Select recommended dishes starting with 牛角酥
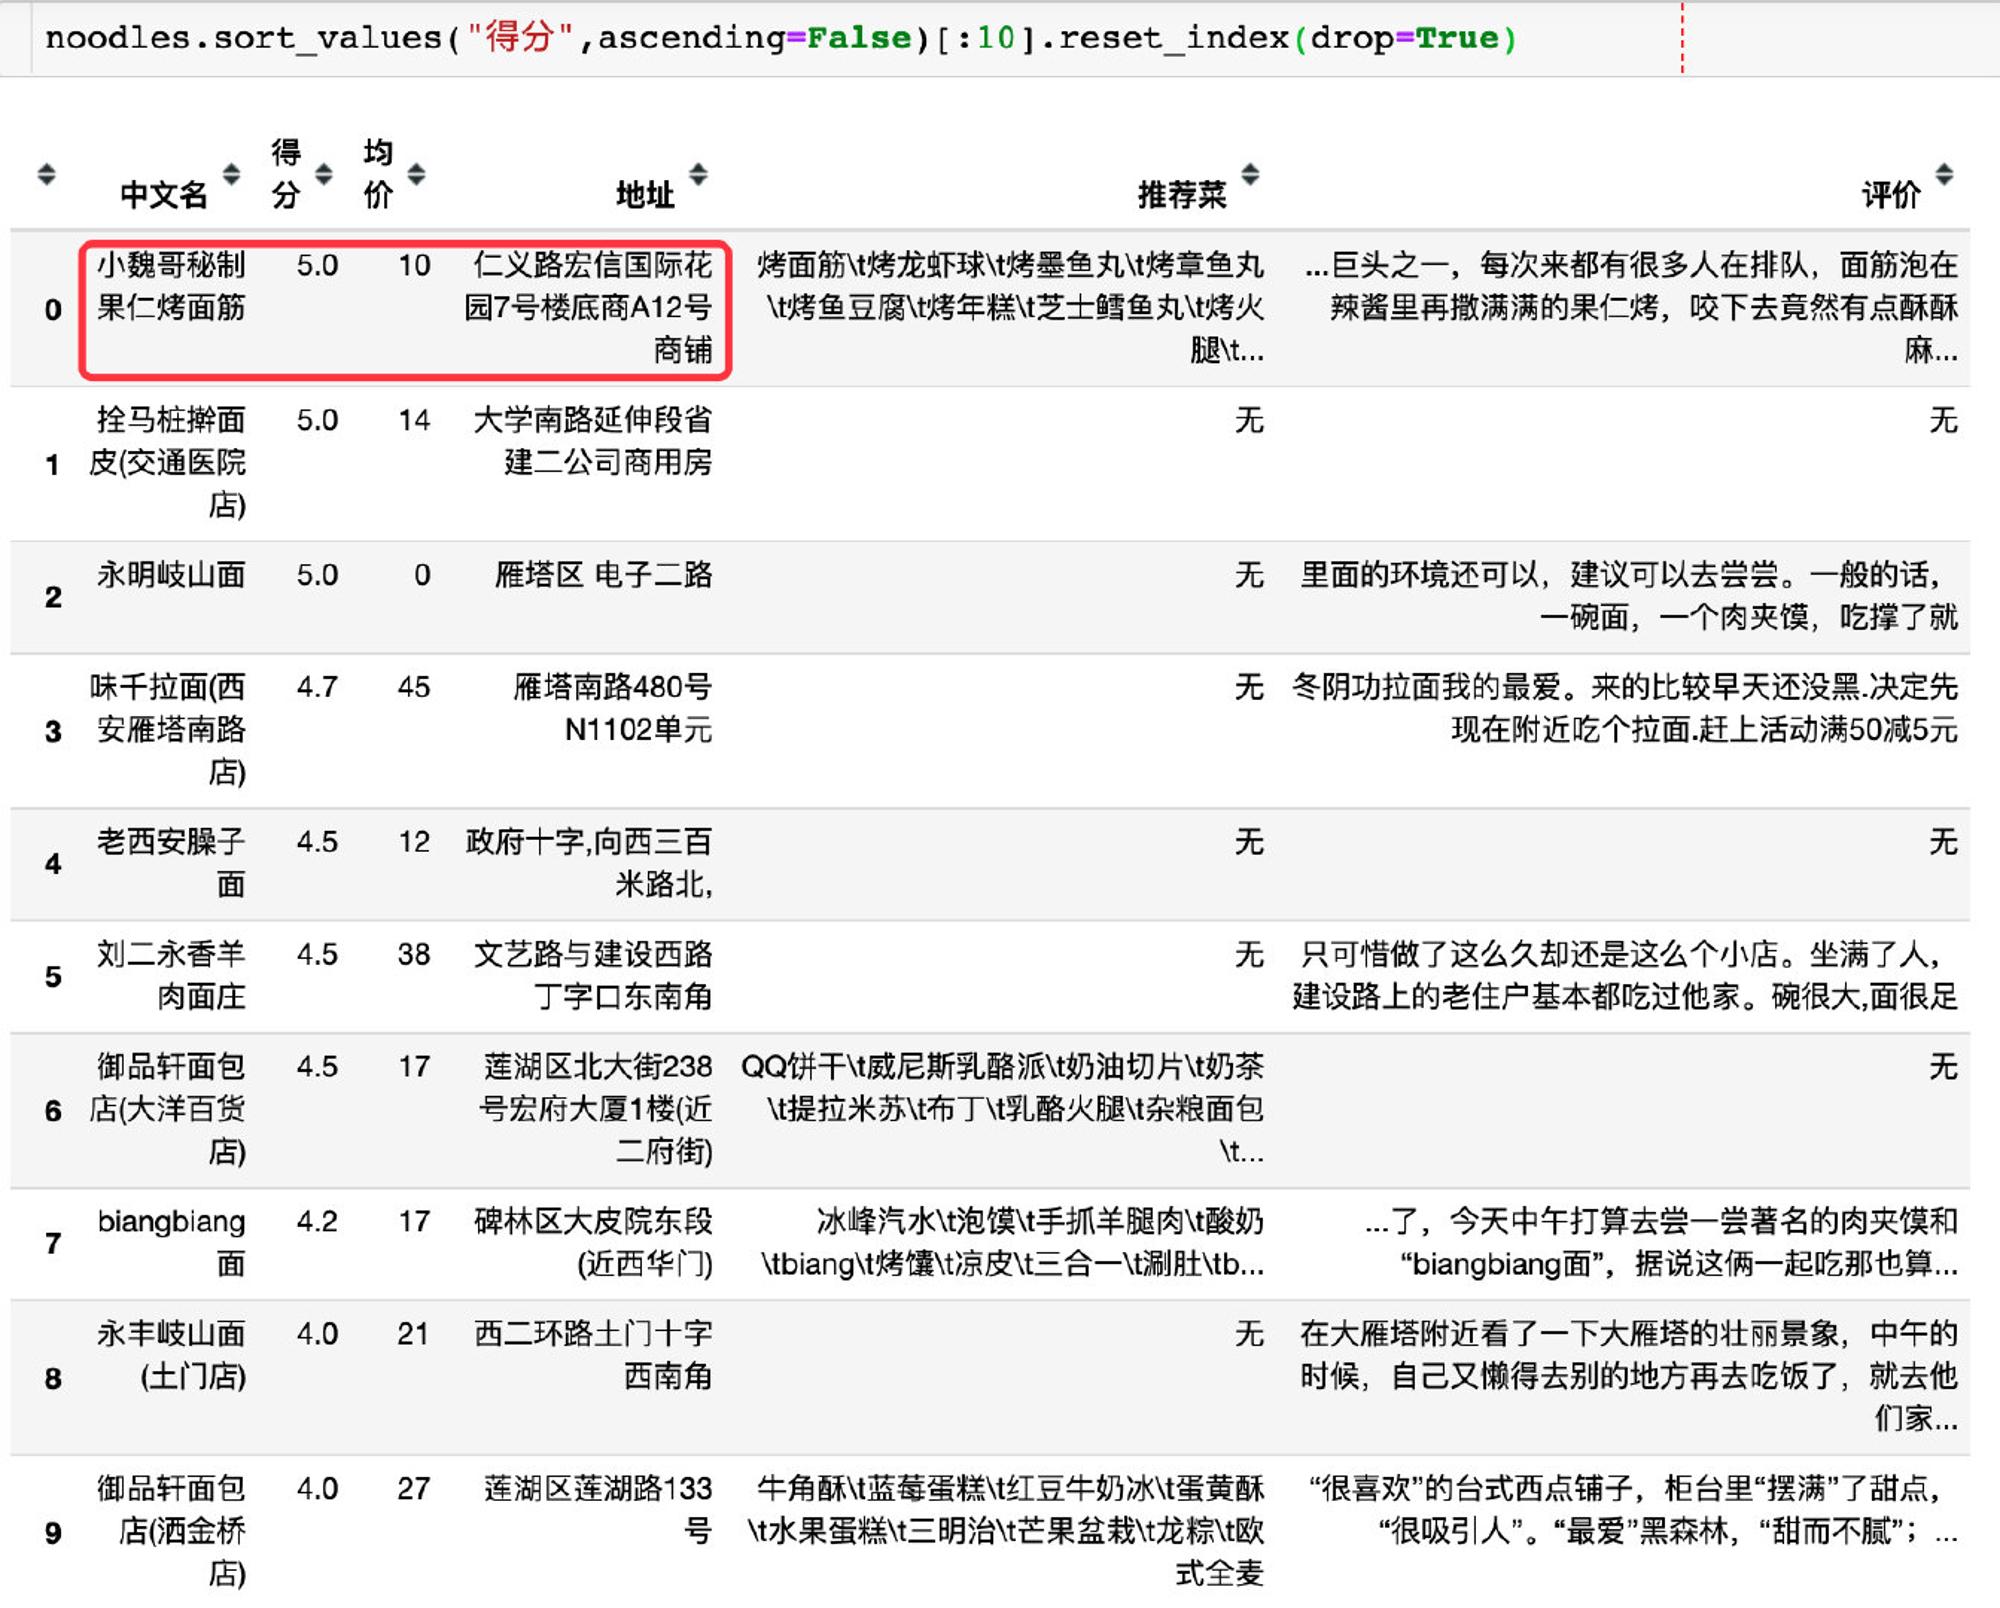The image size is (2000, 1608). [1006, 1531]
